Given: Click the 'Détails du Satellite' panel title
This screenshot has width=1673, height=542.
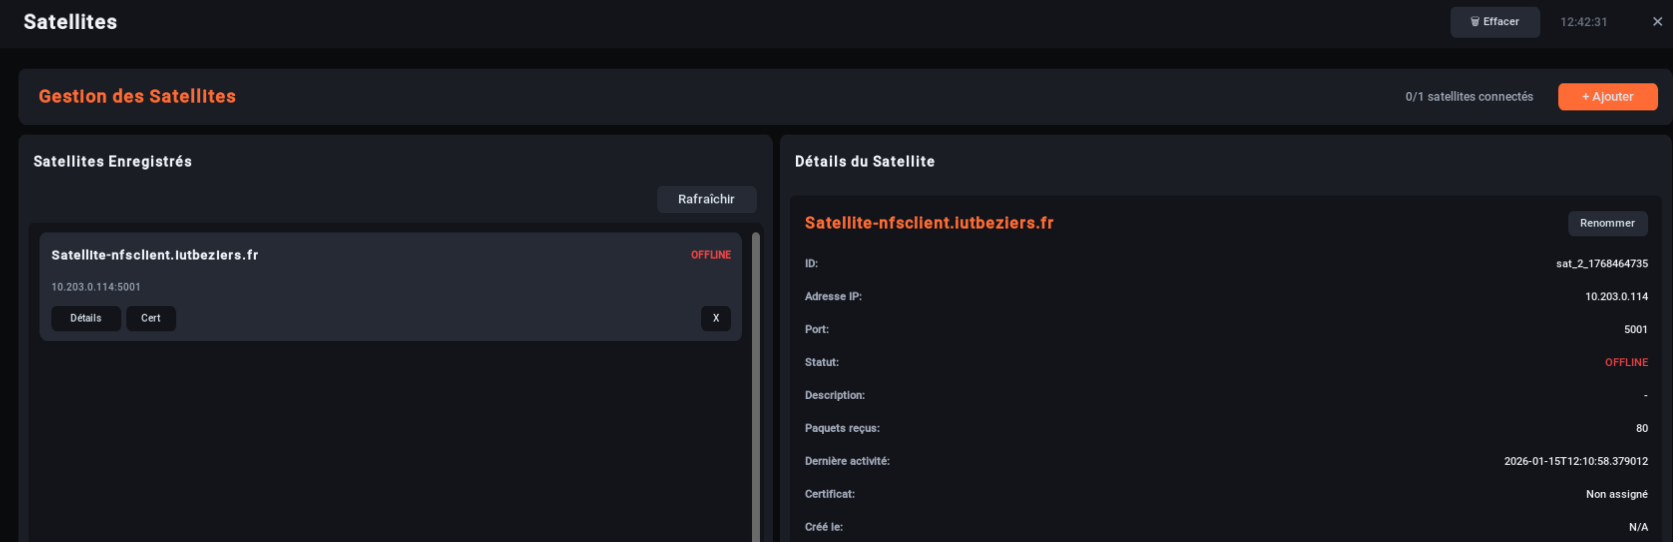Looking at the screenshot, I should (x=864, y=161).
